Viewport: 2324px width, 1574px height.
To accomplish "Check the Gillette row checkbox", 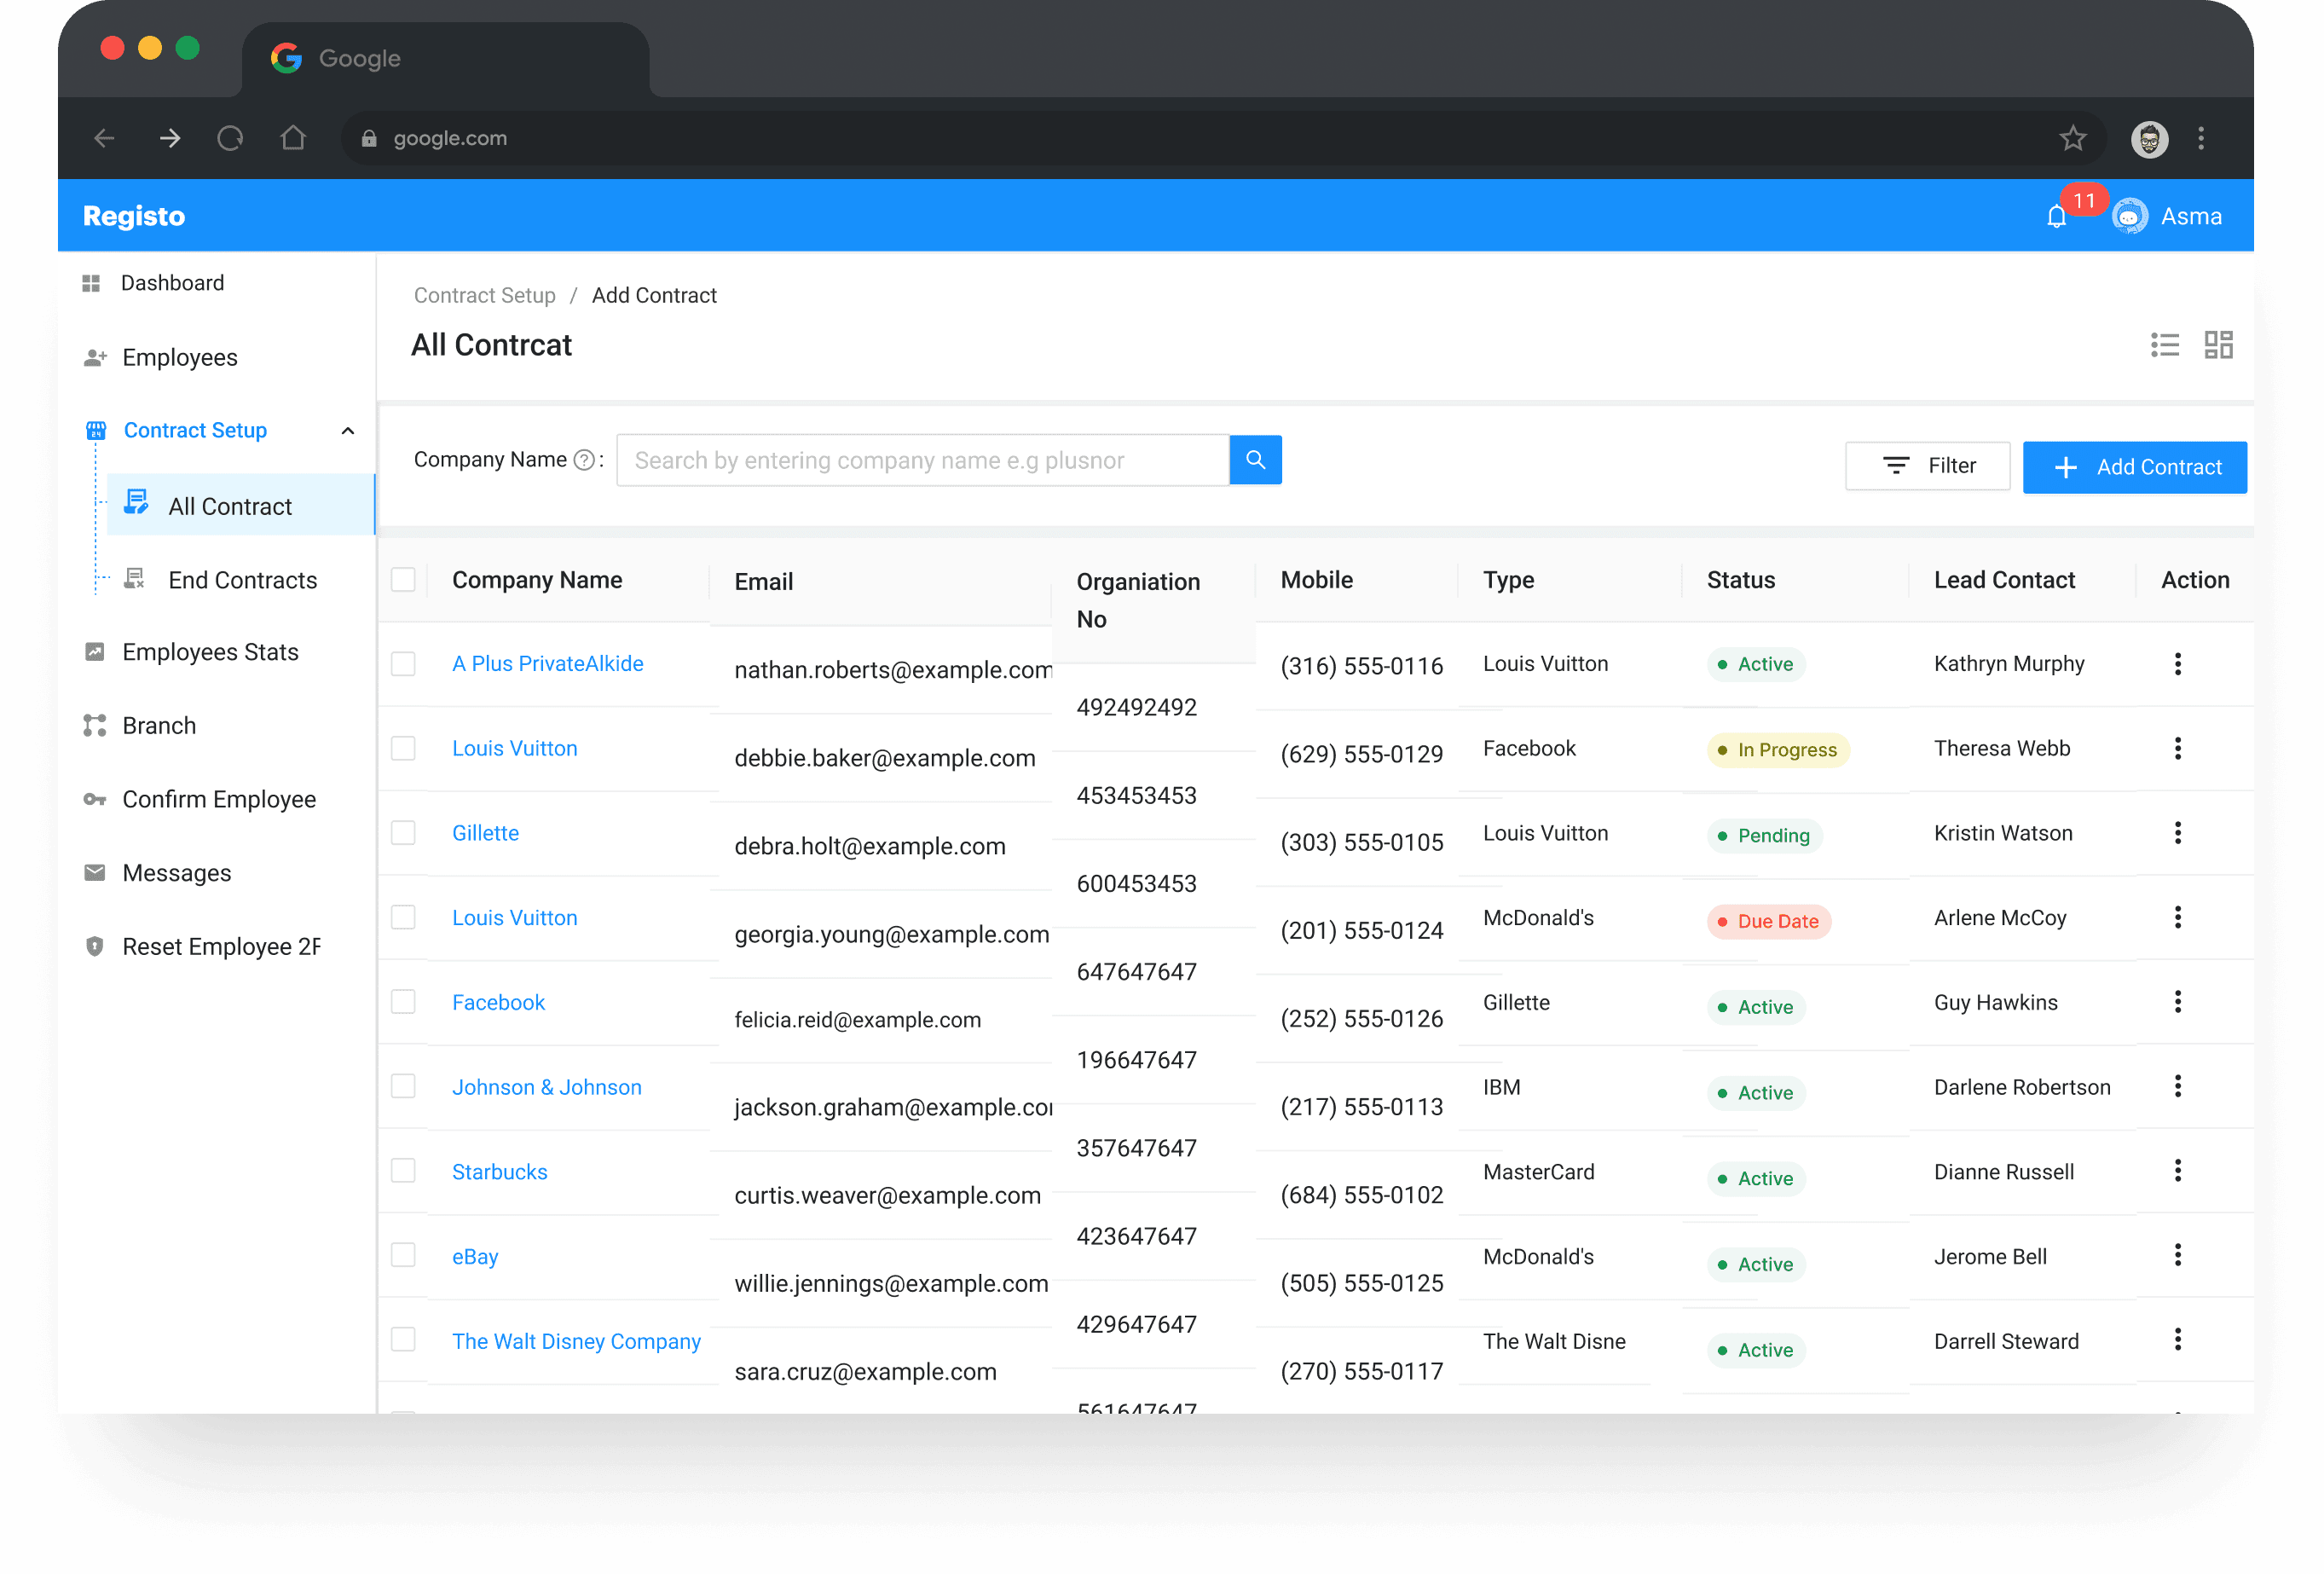I will (403, 833).
